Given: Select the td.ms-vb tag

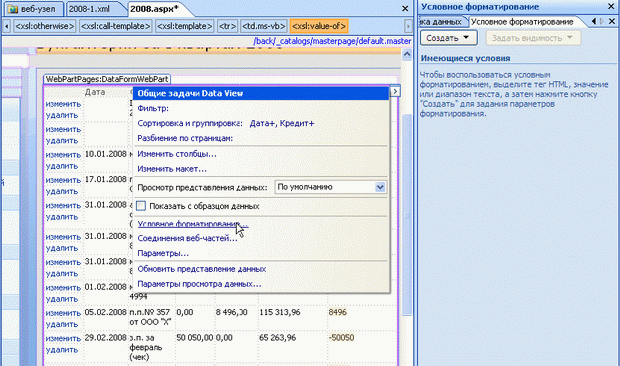Looking at the screenshot, I should click(263, 26).
